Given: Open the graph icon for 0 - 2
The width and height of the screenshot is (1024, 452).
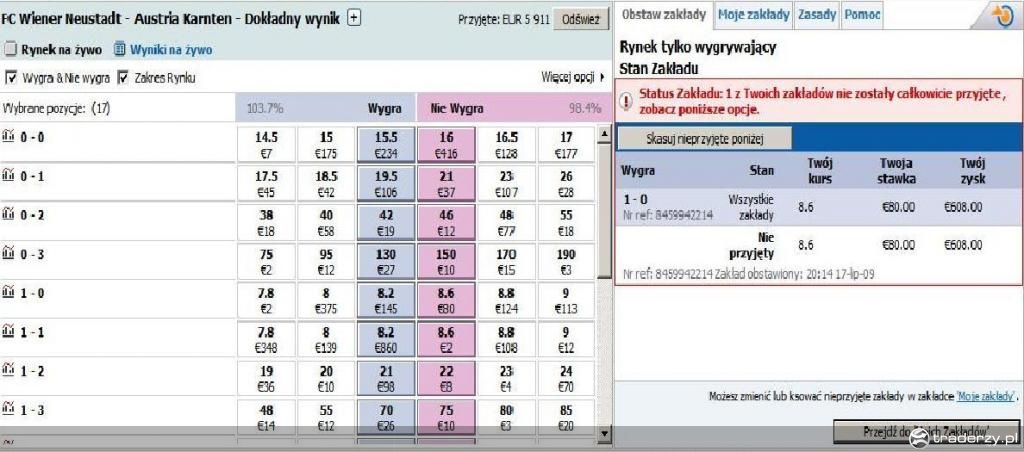Looking at the screenshot, I should [8, 214].
